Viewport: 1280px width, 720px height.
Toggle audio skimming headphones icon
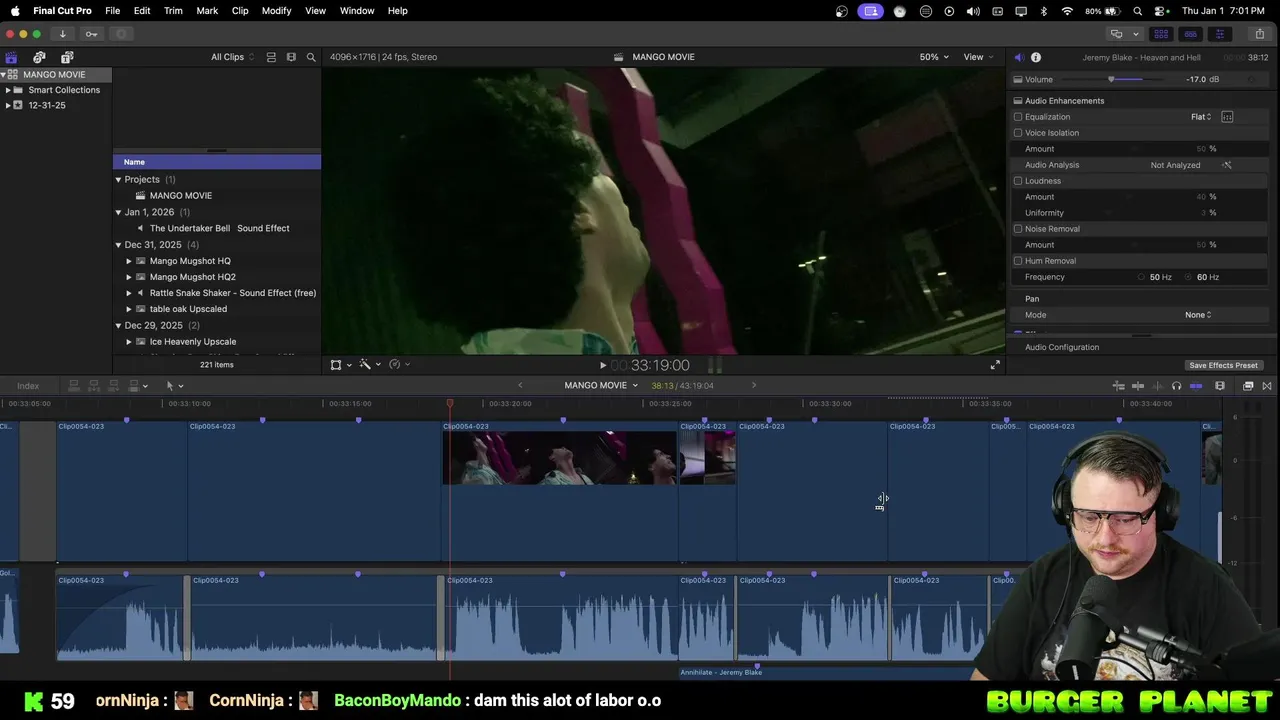point(1176,386)
